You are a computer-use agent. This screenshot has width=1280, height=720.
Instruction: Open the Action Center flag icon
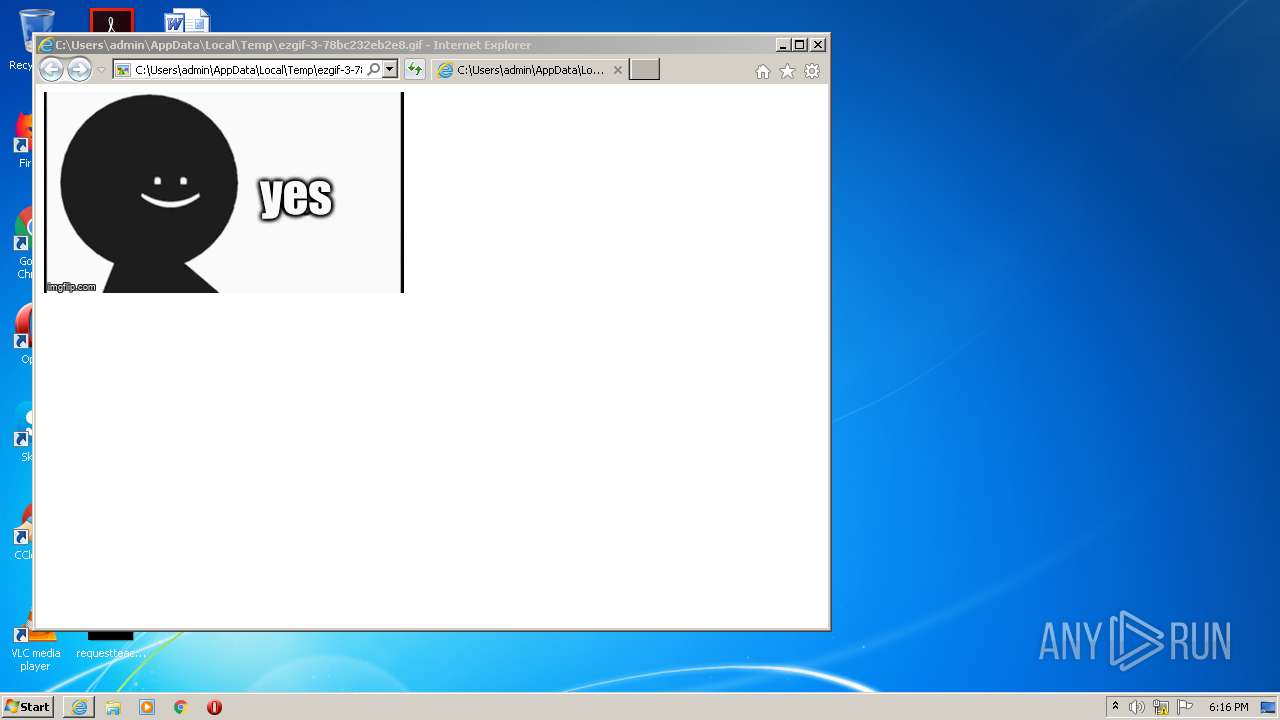(1185, 707)
